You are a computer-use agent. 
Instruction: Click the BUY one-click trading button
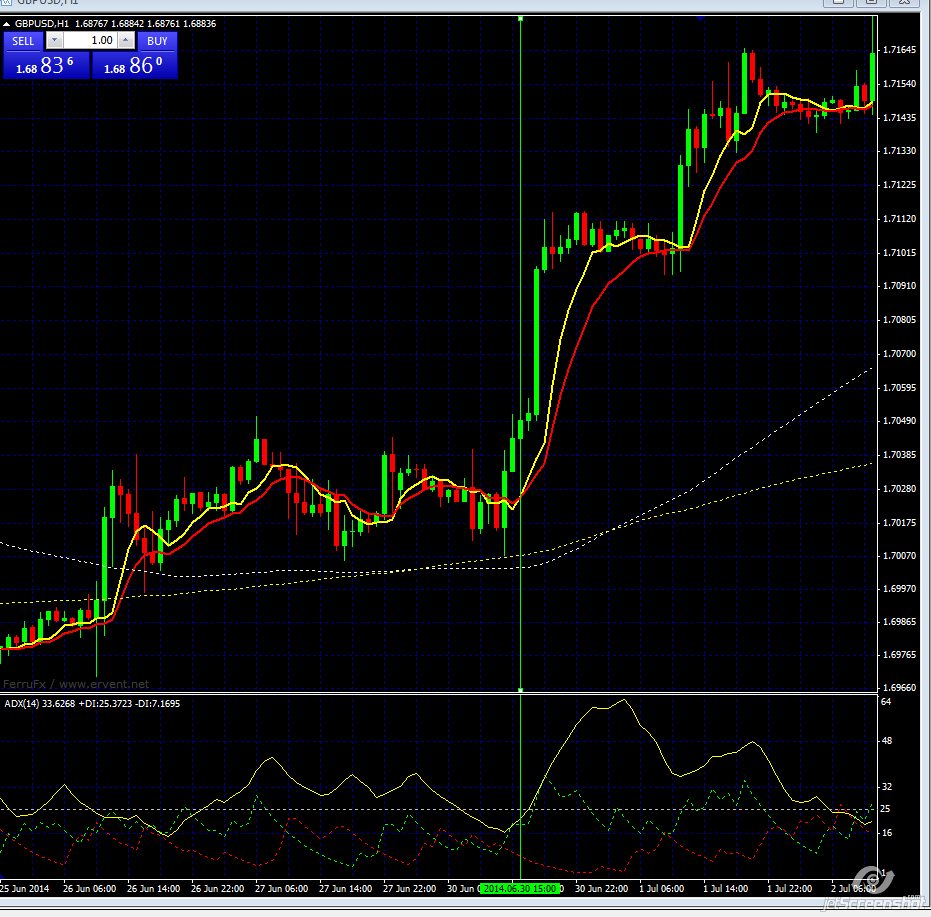pos(157,41)
